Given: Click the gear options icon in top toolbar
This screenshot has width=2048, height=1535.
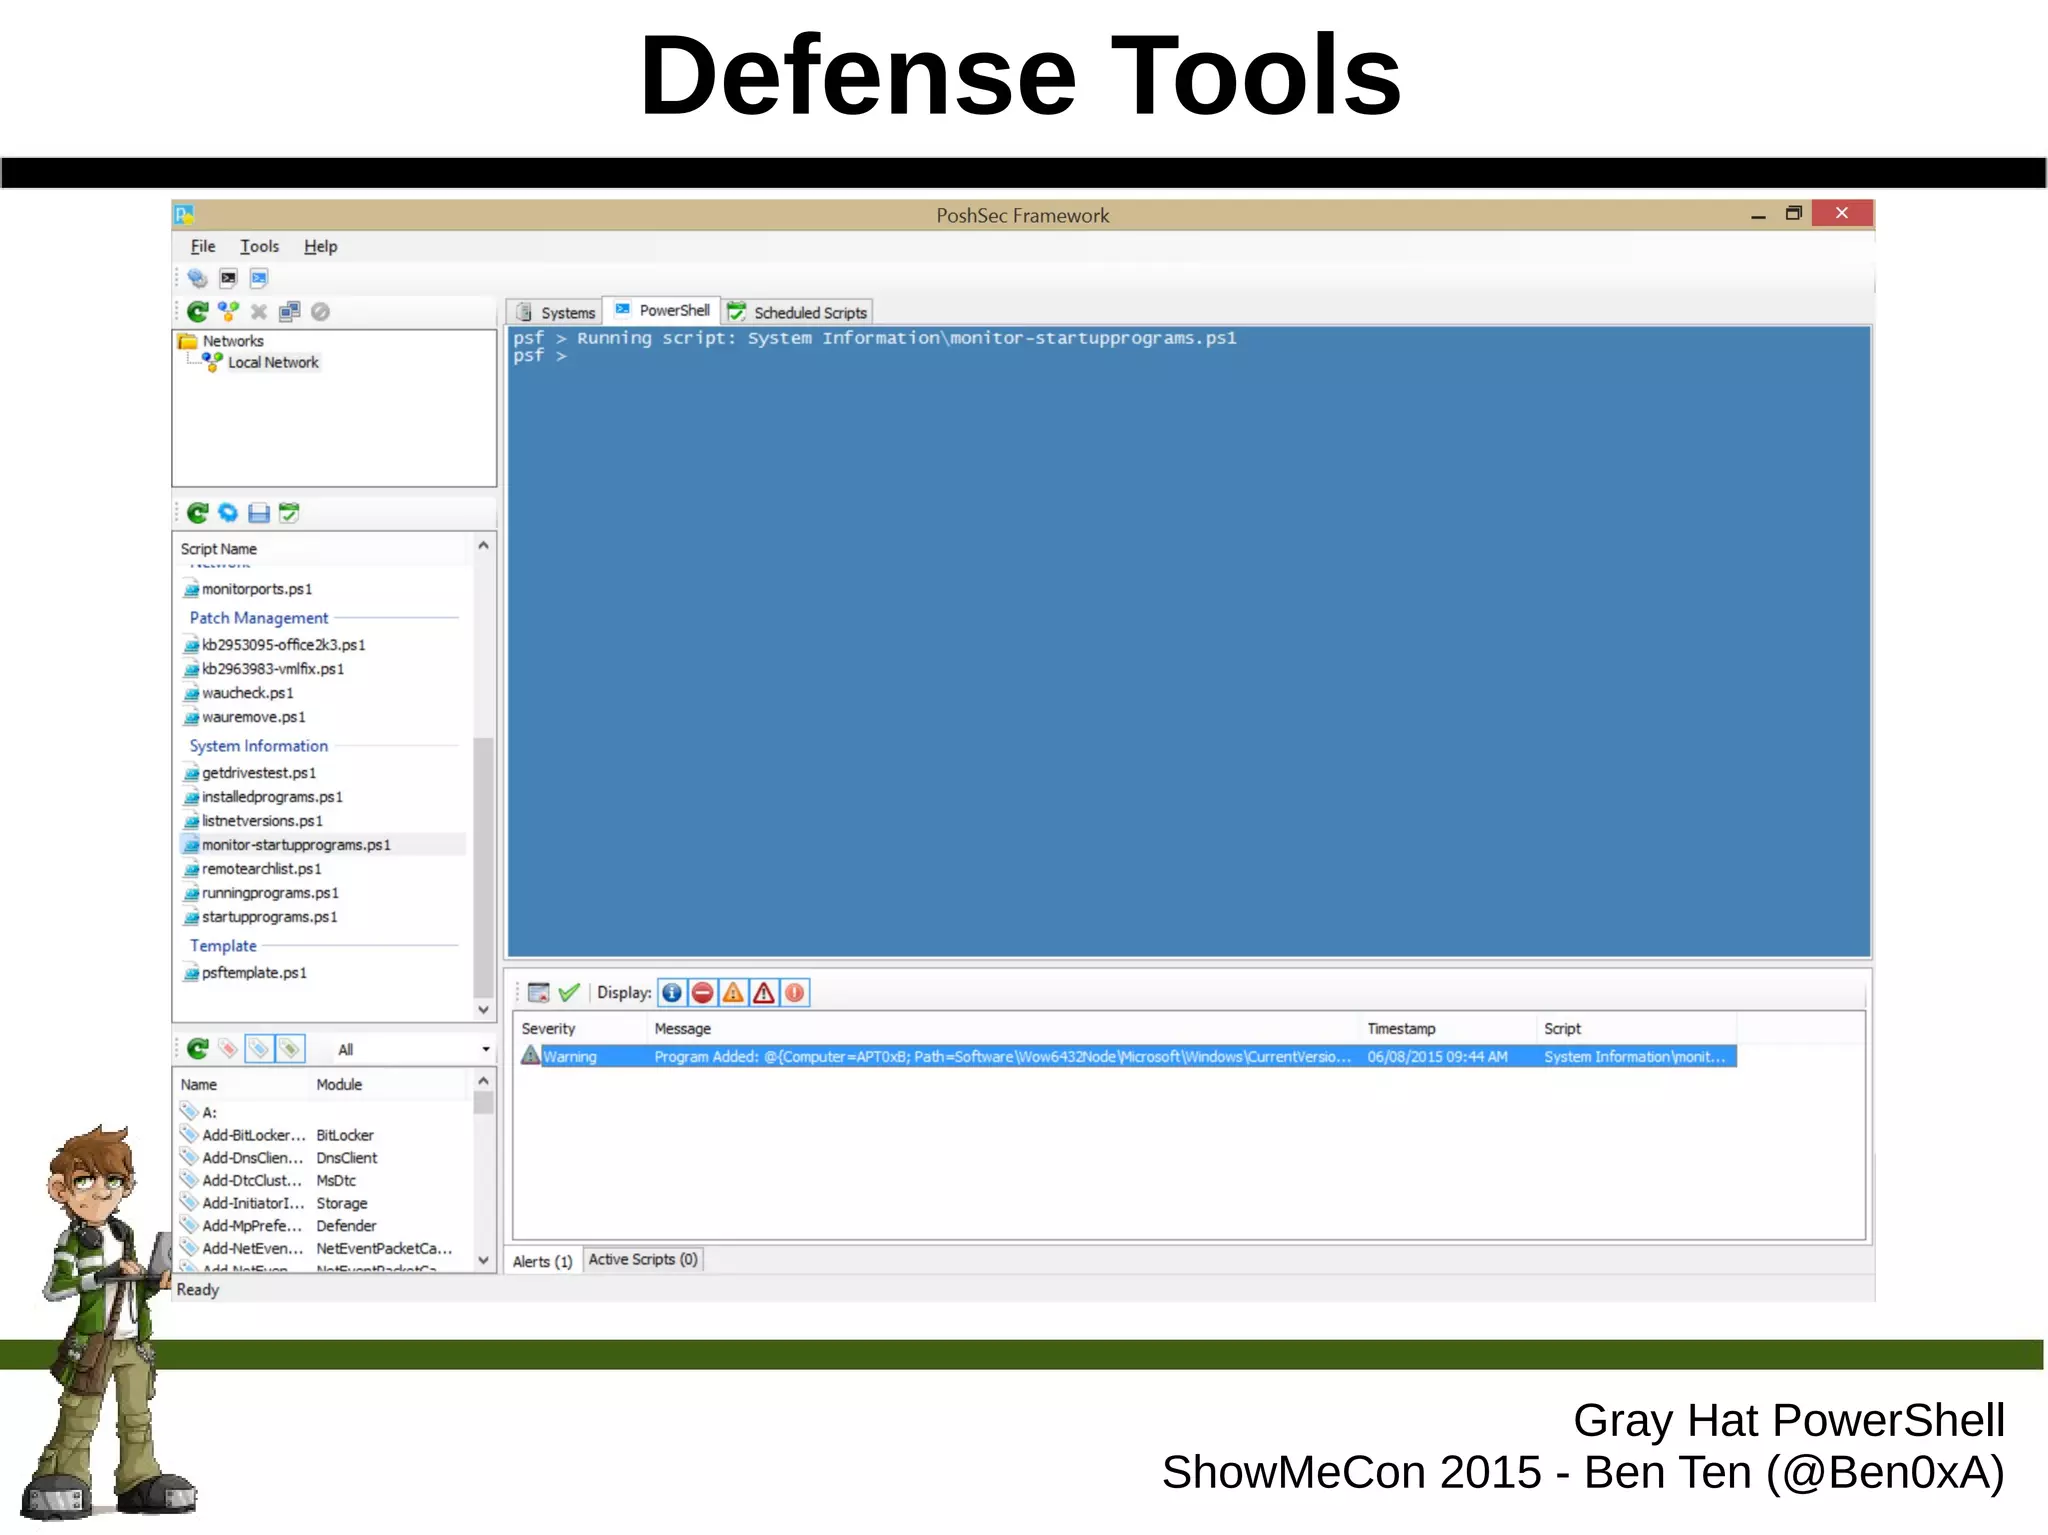Looking at the screenshot, I should (x=197, y=278).
